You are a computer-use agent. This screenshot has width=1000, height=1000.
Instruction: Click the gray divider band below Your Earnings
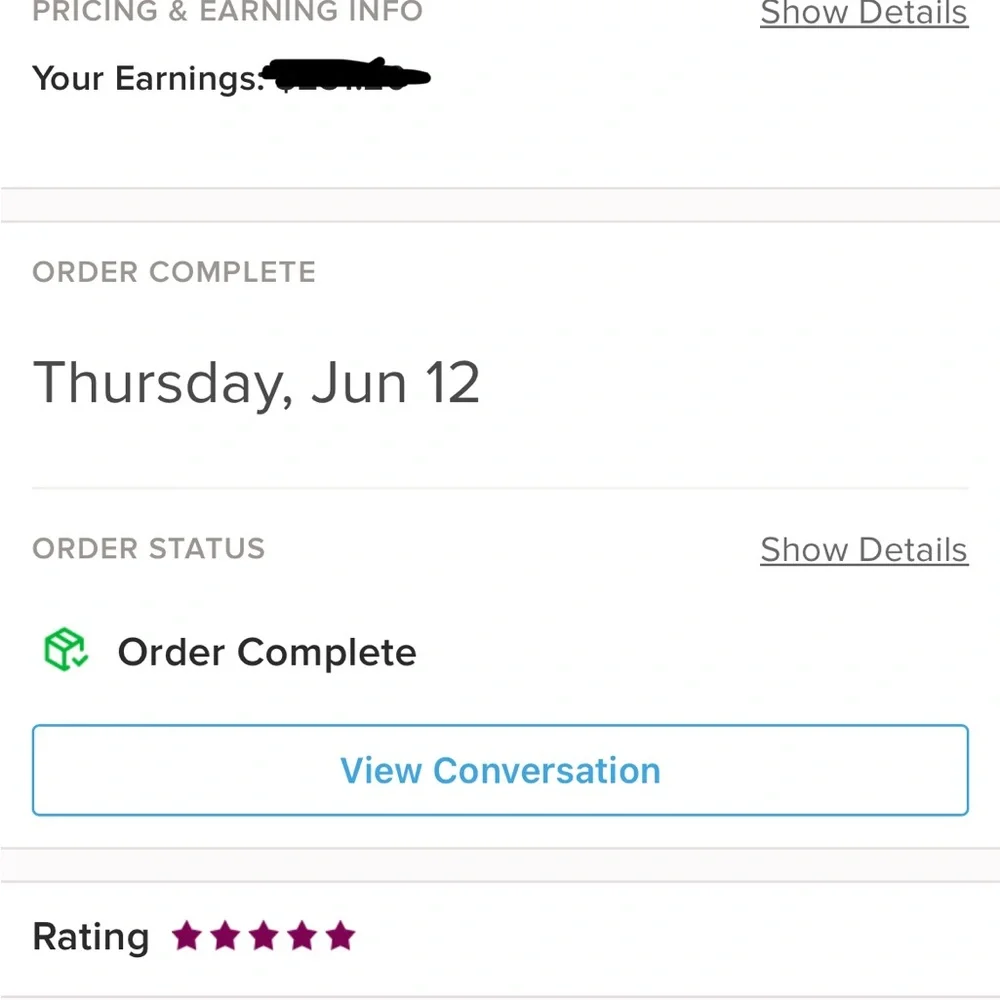[500, 205]
